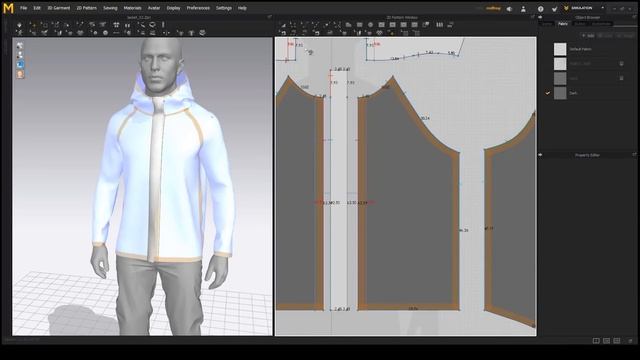Open the Edit menu
This screenshot has height=360, width=640.
(37, 8)
